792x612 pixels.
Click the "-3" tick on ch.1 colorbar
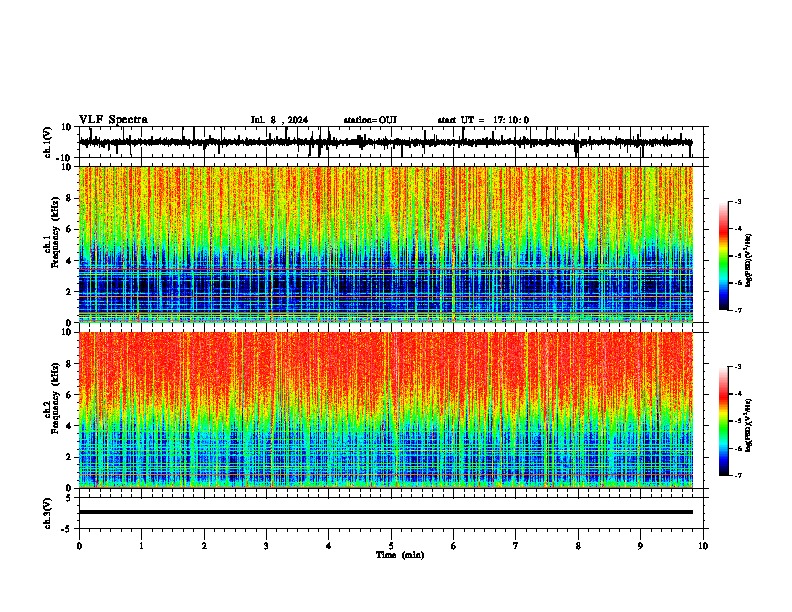coord(738,202)
